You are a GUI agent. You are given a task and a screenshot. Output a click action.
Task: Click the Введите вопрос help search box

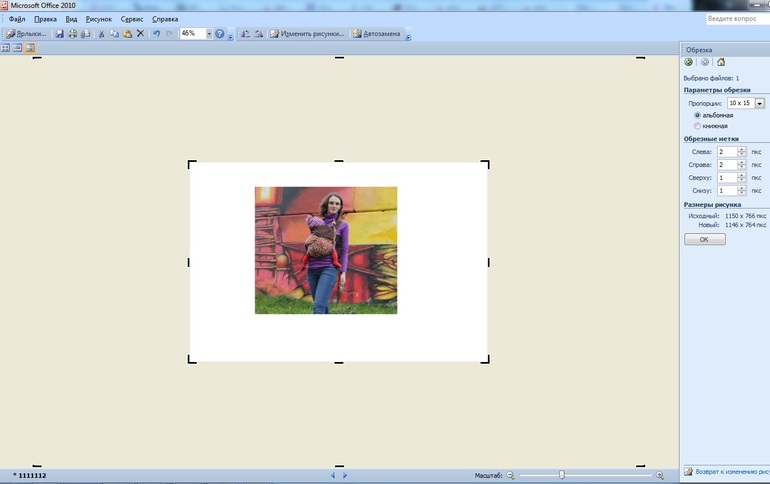pos(738,19)
